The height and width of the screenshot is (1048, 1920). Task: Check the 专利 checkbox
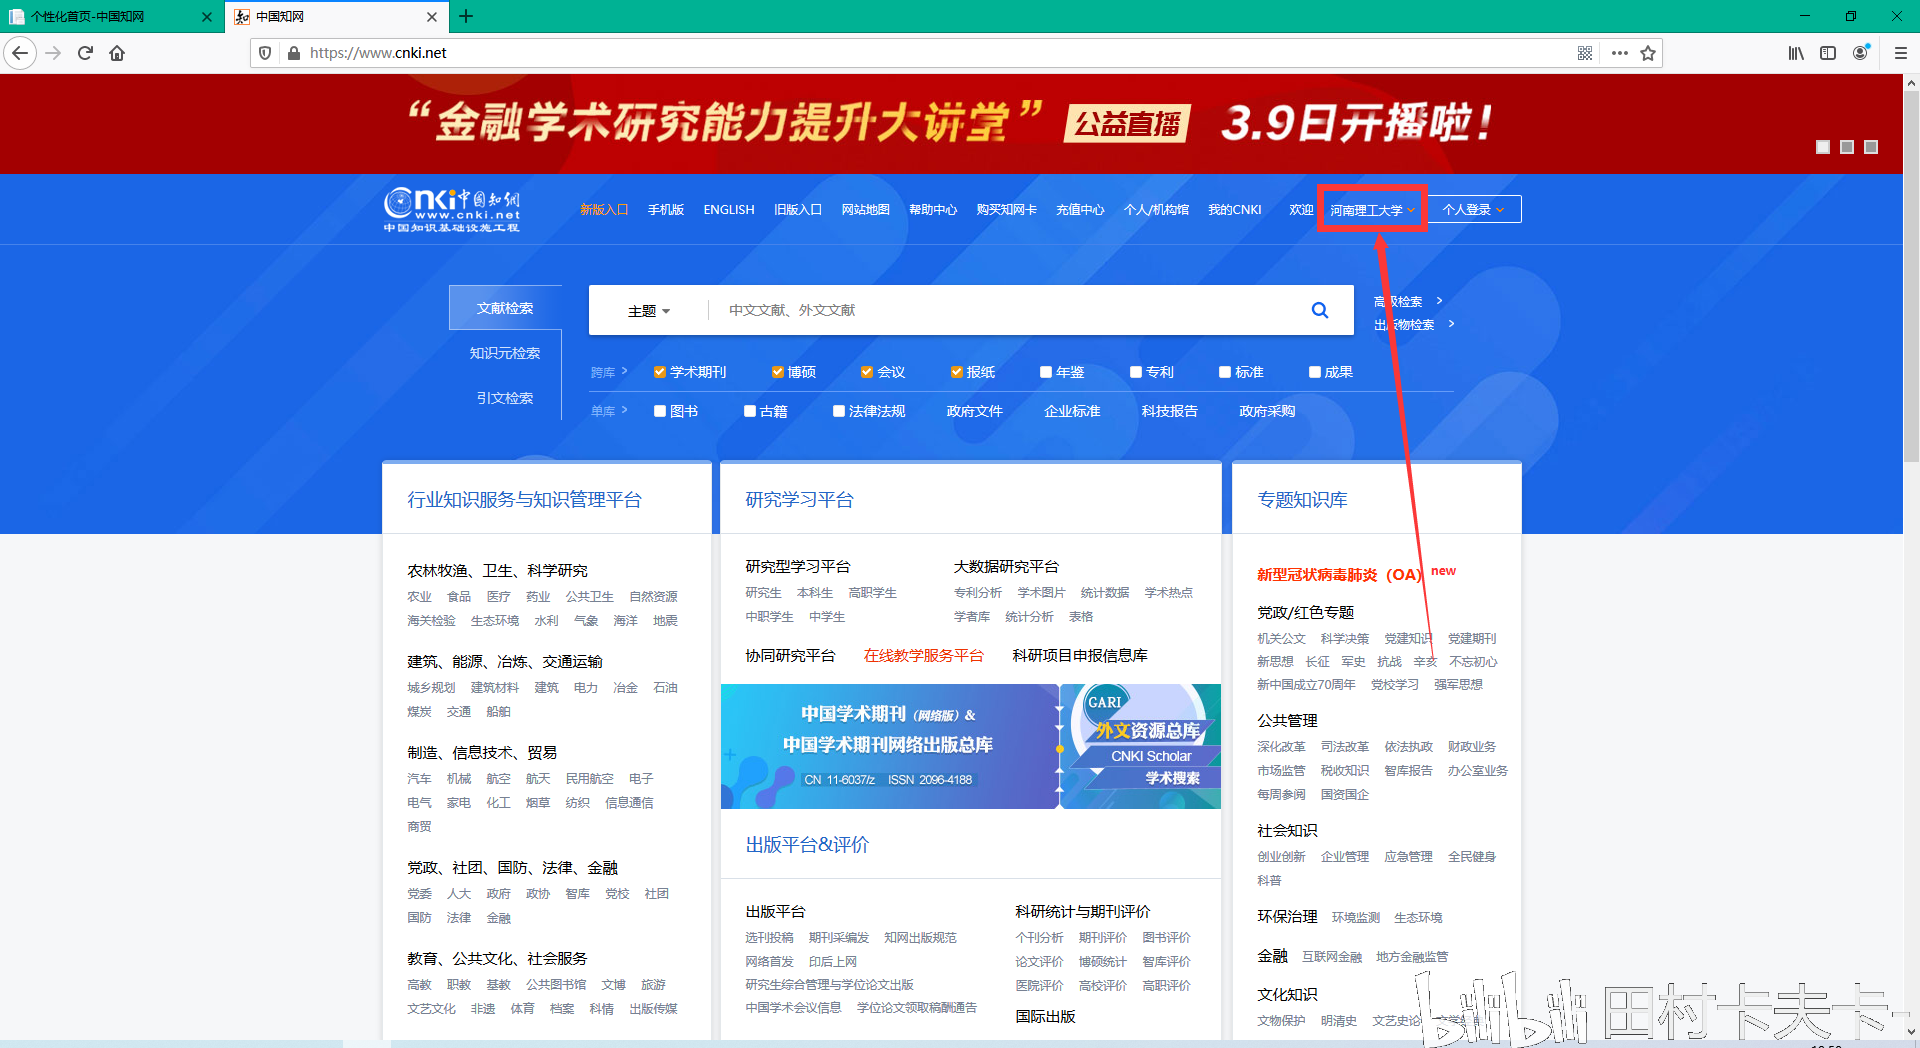[x=1136, y=372]
